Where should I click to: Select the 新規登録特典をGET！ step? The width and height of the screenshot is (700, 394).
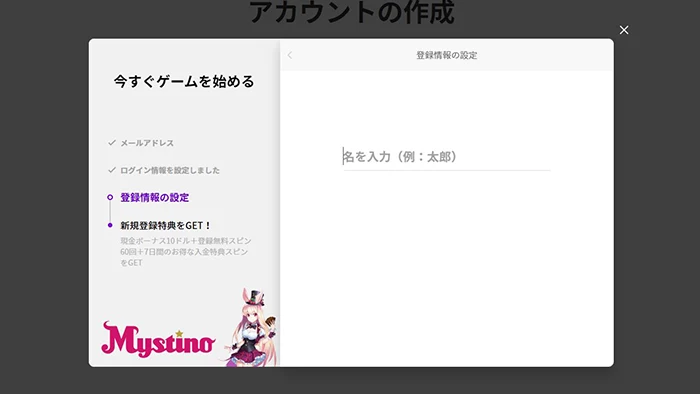(166, 225)
